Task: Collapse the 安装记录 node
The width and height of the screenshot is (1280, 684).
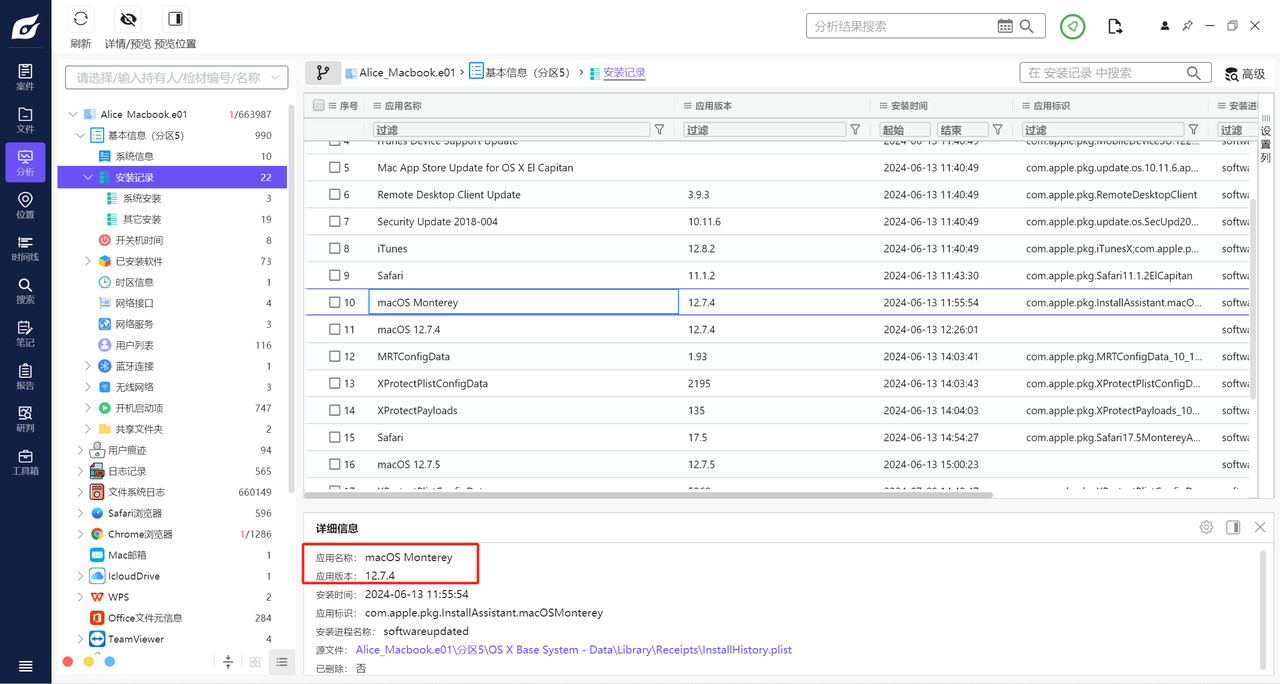Action: point(89,177)
